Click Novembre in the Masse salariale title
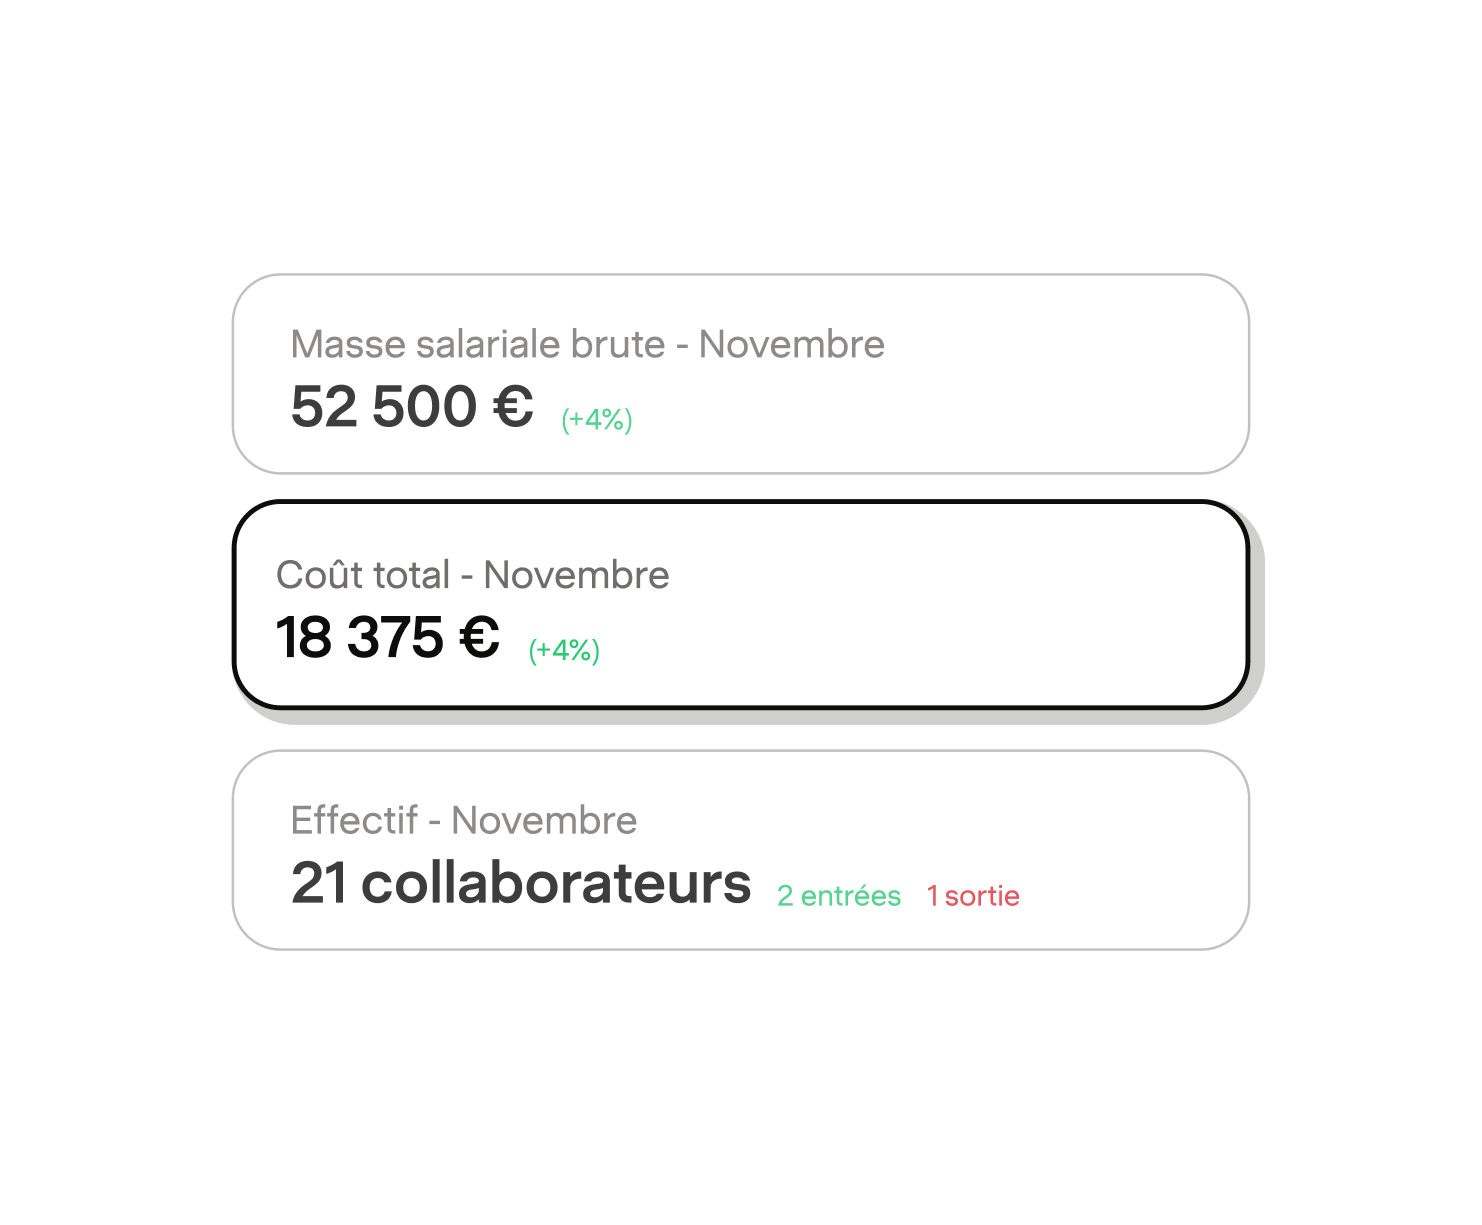The width and height of the screenshot is (1482, 1225). click(x=792, y=344)
